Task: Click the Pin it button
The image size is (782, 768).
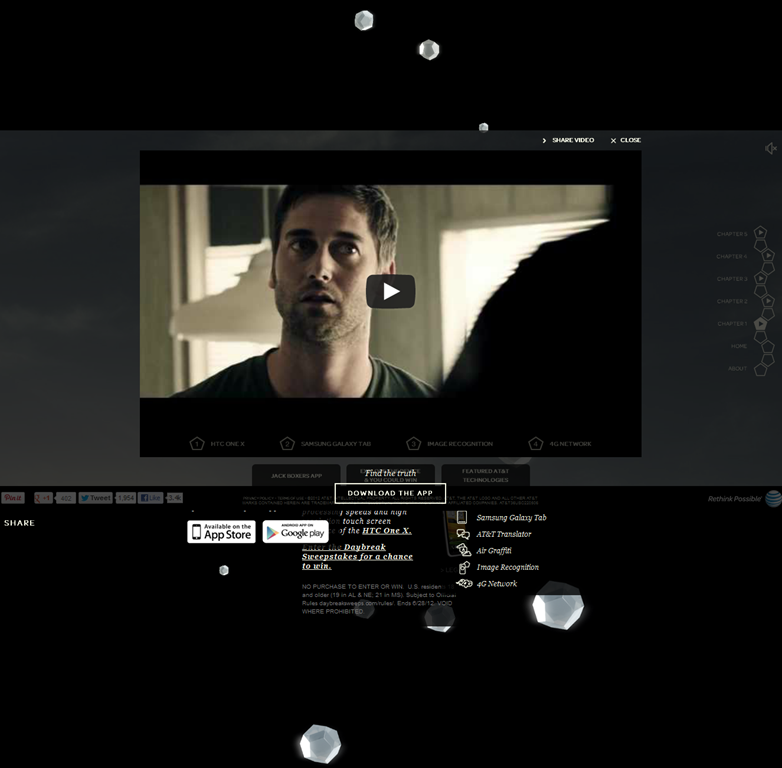Action: 13,498
